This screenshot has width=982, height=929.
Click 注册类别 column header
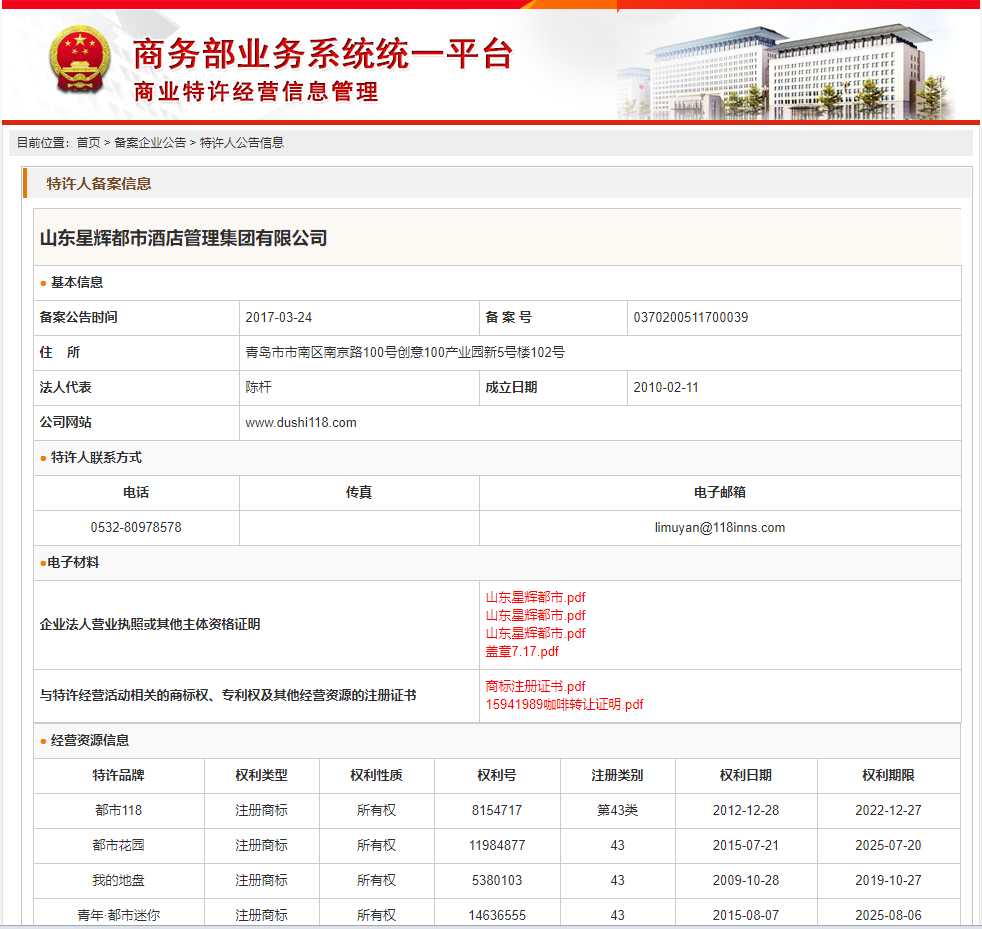click(x=618, y=776)
